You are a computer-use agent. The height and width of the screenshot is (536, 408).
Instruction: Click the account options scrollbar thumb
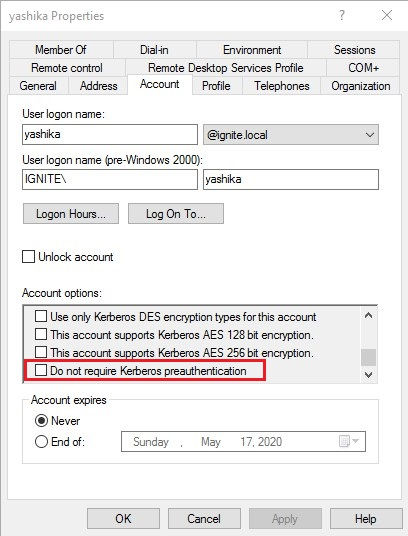tap(368, 357)
